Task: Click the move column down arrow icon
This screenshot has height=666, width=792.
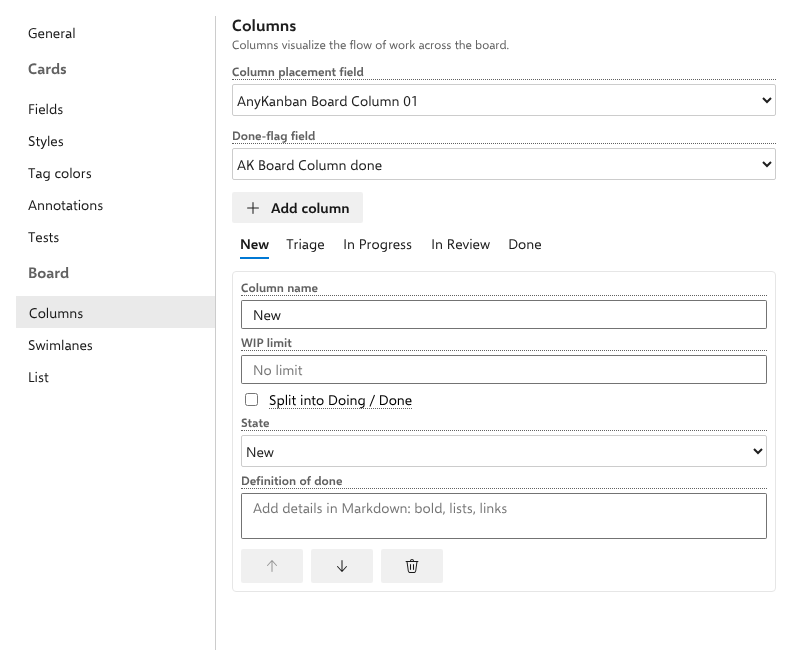Action: pyautogui.click(x=342, y=566)
